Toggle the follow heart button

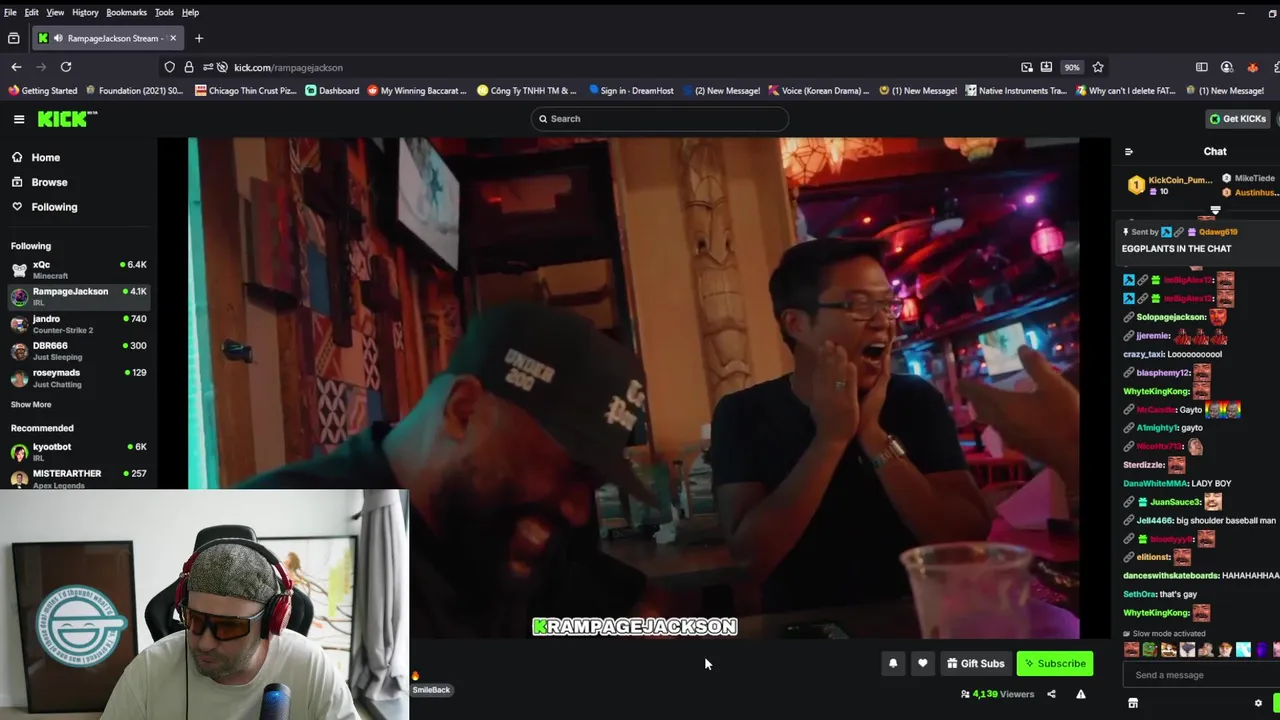(x=922, y=663)
